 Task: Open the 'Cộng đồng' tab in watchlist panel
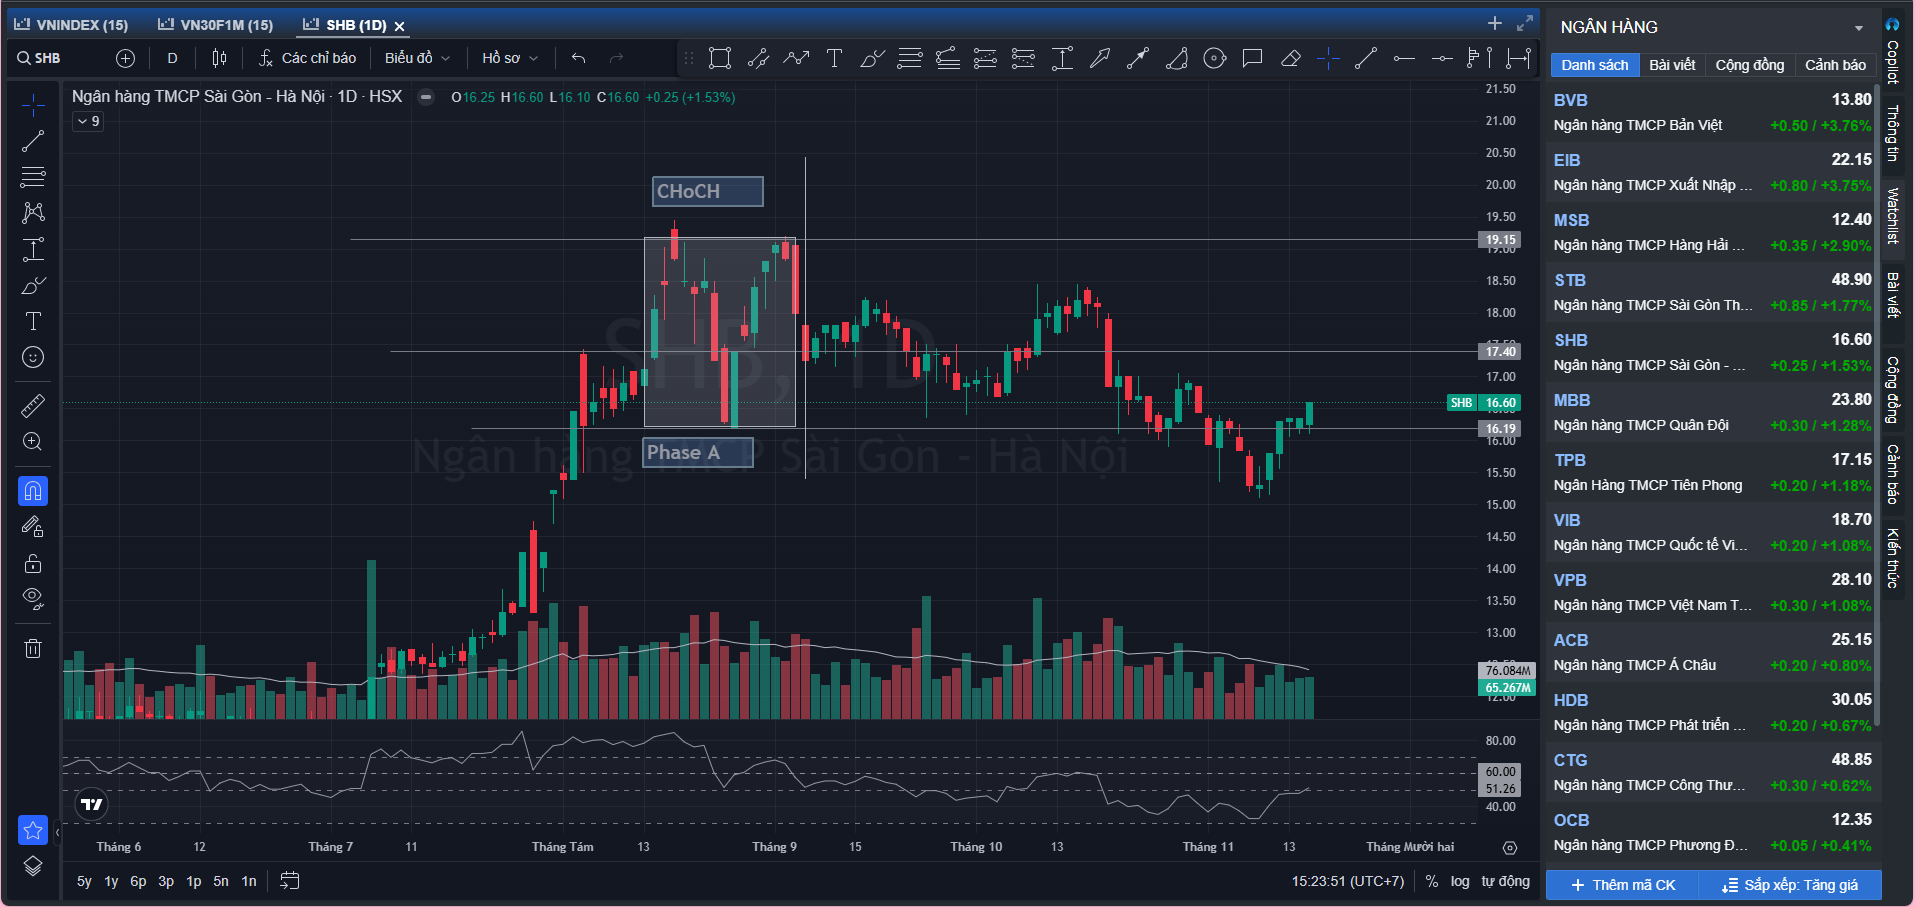pyautogui.click(x=1749, y=65)
